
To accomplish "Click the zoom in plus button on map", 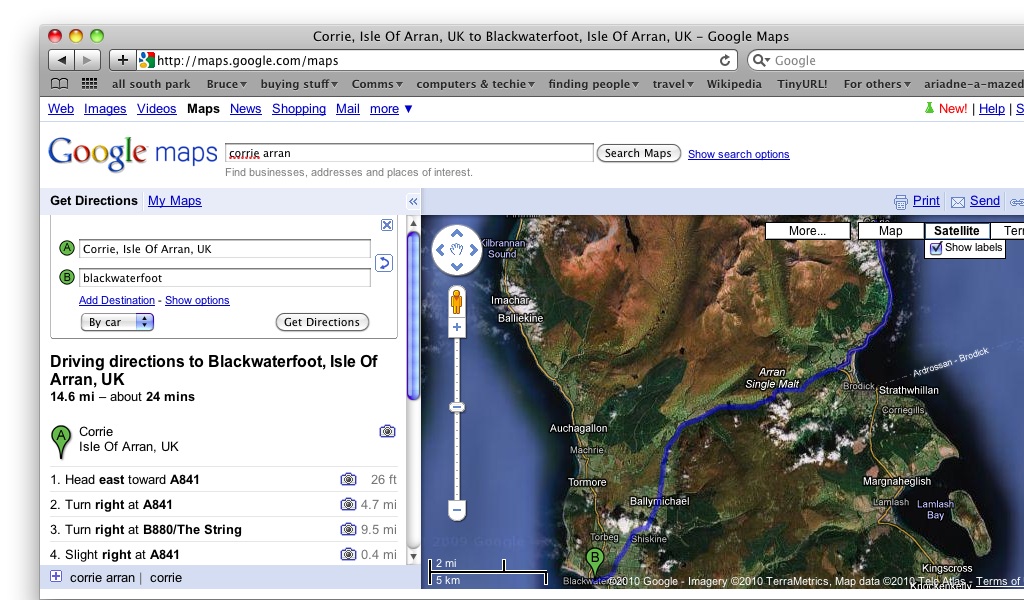I will click(x=457, y=328).
